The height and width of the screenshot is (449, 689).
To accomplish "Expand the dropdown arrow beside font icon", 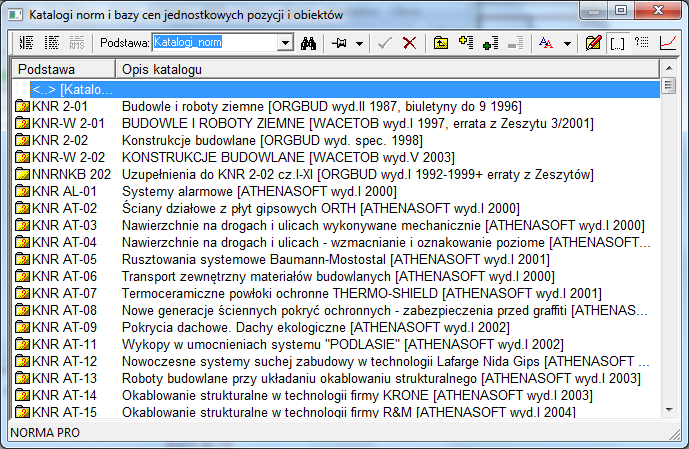I will pyautogui.click(x=567, y=43).
